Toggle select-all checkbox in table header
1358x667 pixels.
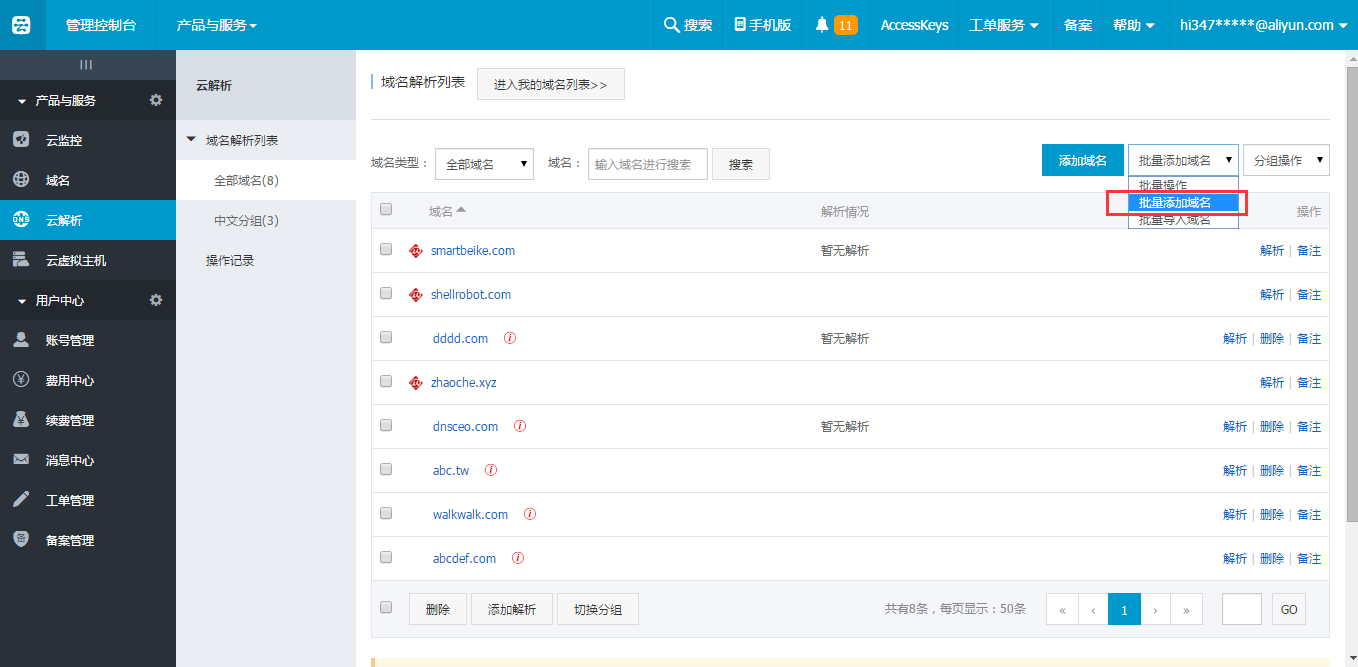point(386,209)
